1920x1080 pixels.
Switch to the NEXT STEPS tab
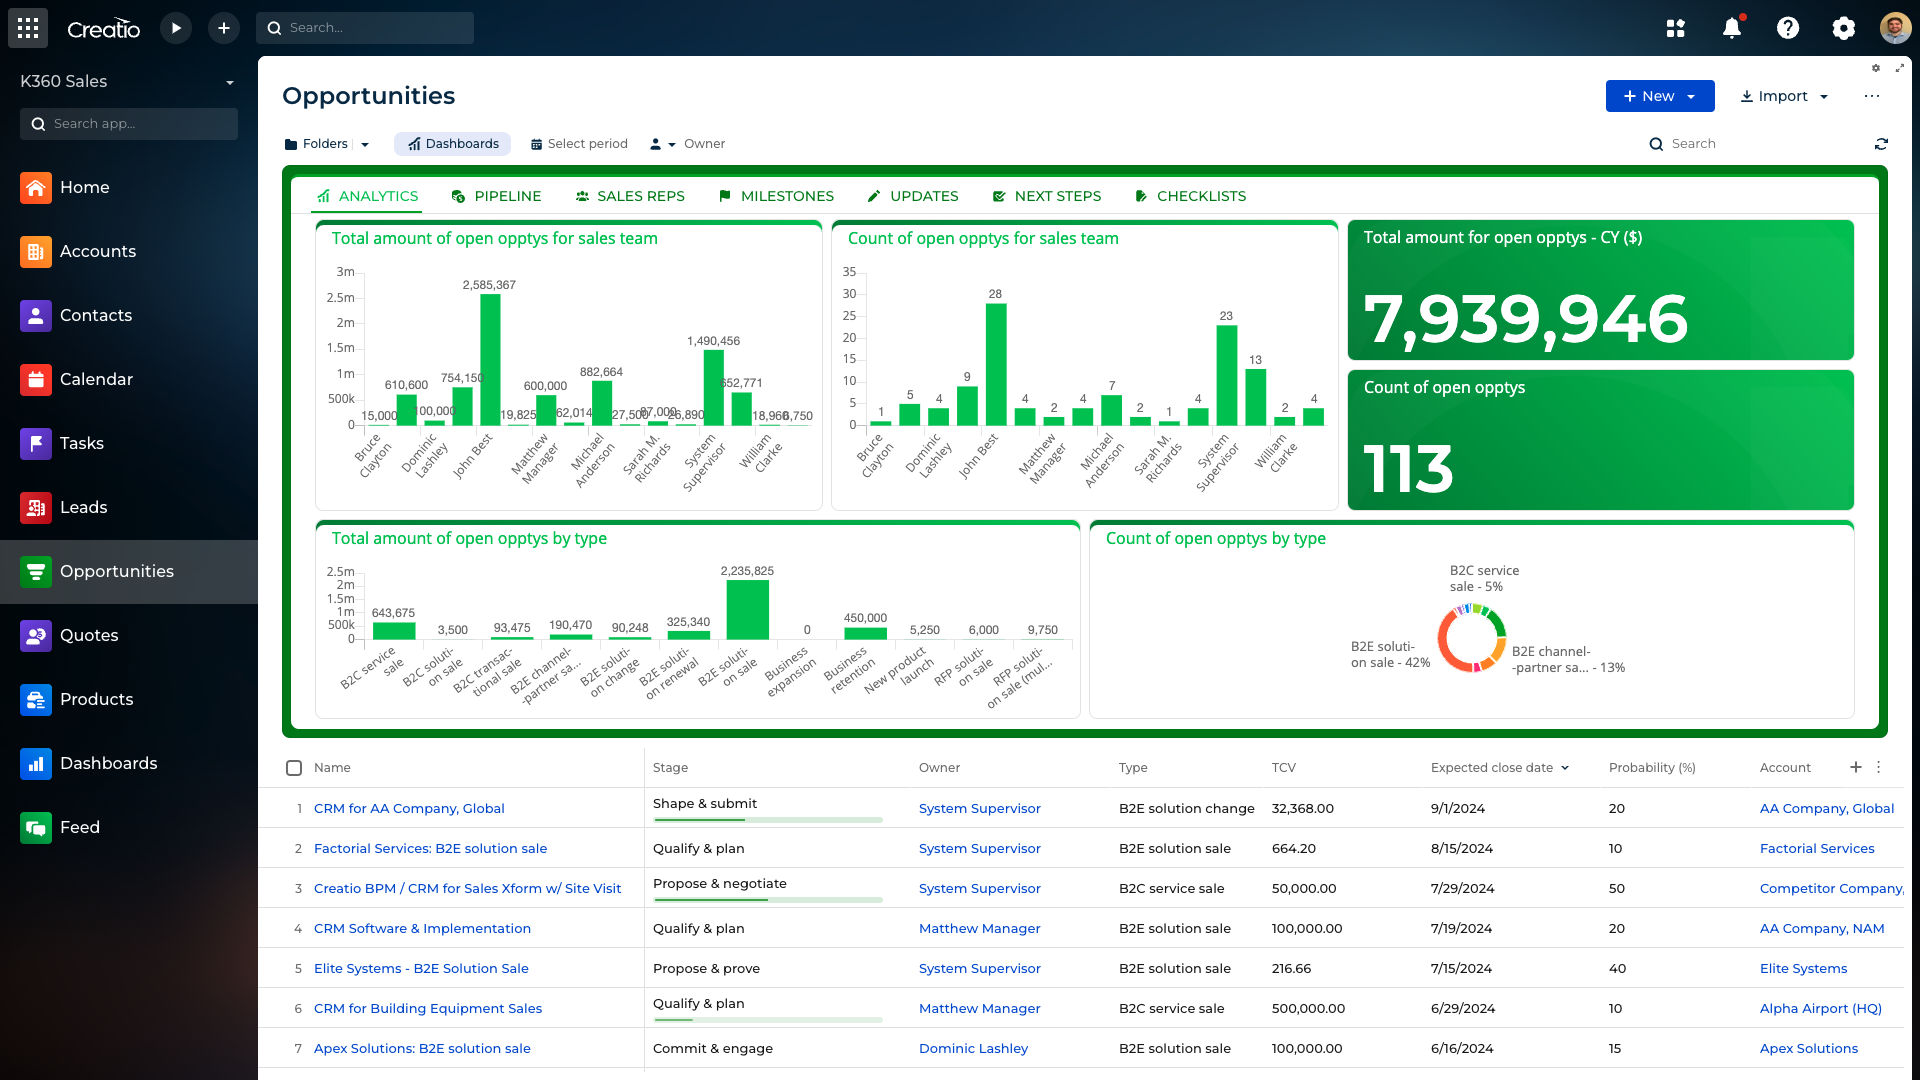click(1046, 196)
